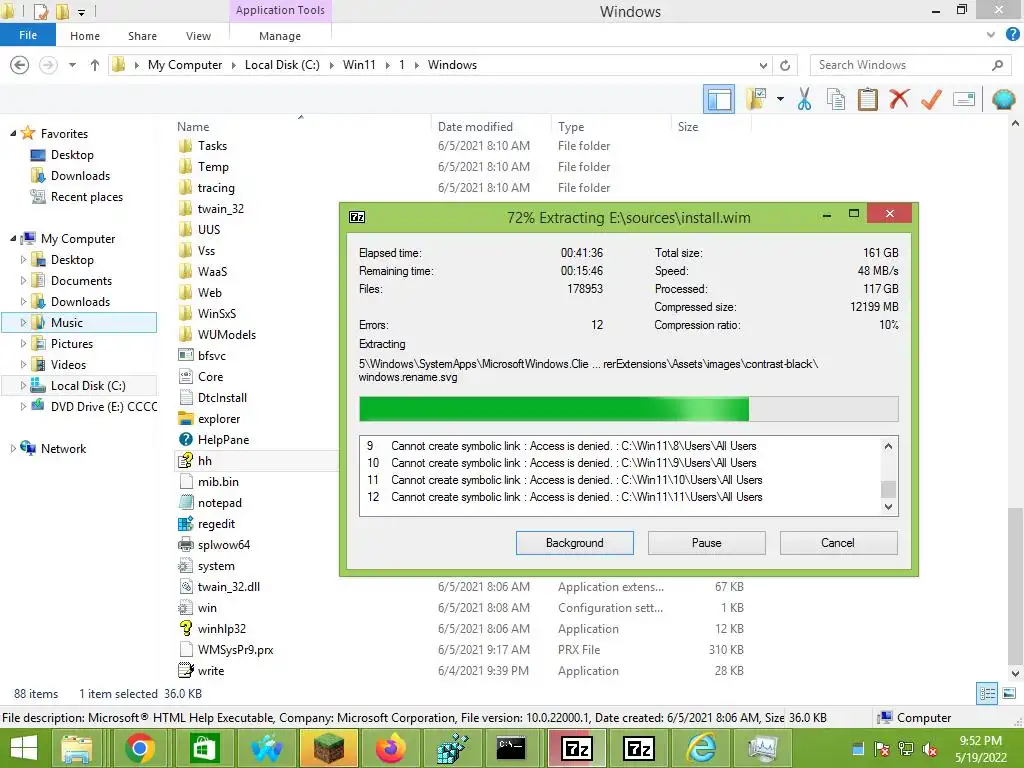Expand the Local Disk (C:) tree node

pos(24,385)
